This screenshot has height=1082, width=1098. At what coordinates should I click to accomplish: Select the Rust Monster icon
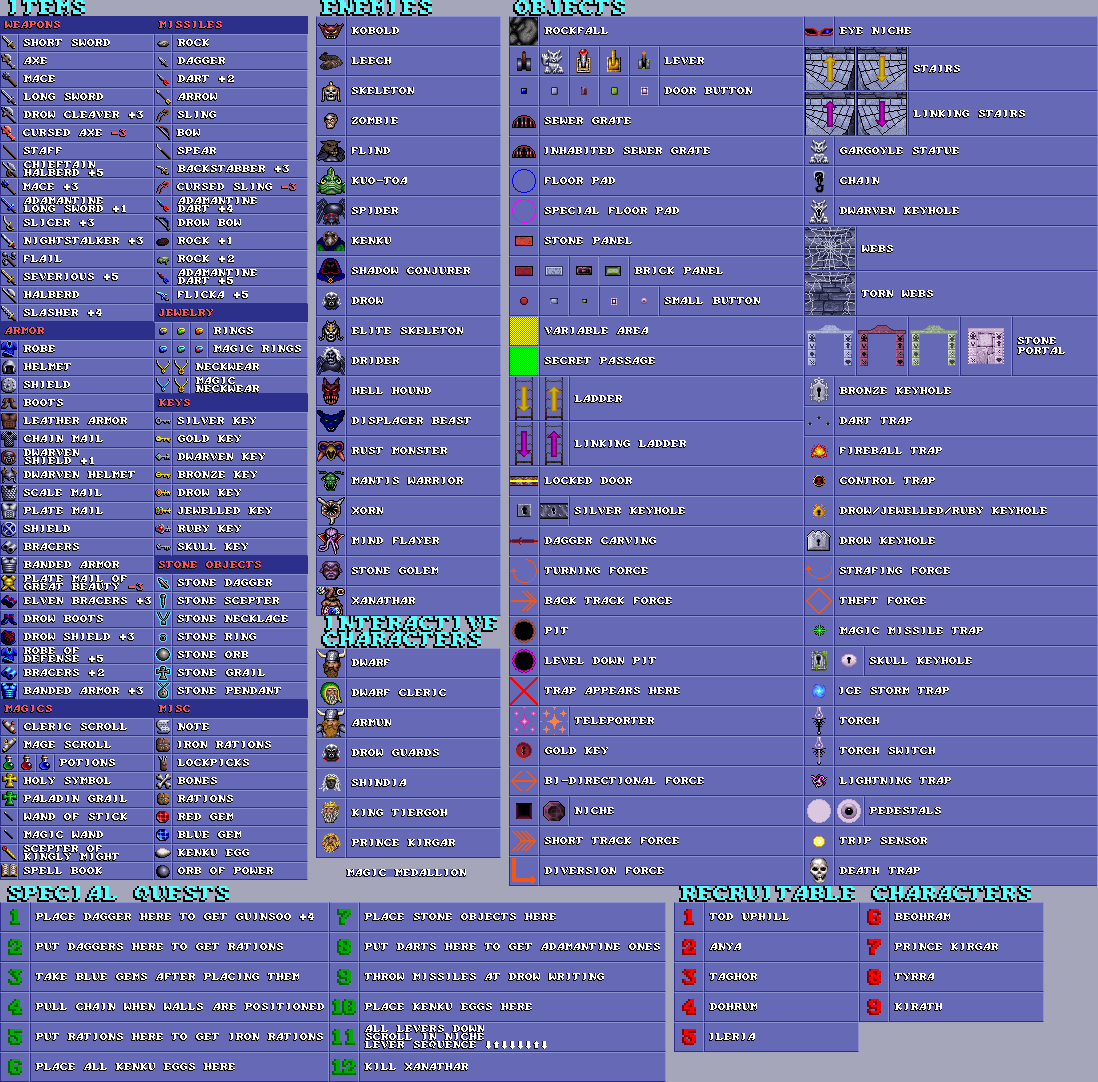click(331, 451)
